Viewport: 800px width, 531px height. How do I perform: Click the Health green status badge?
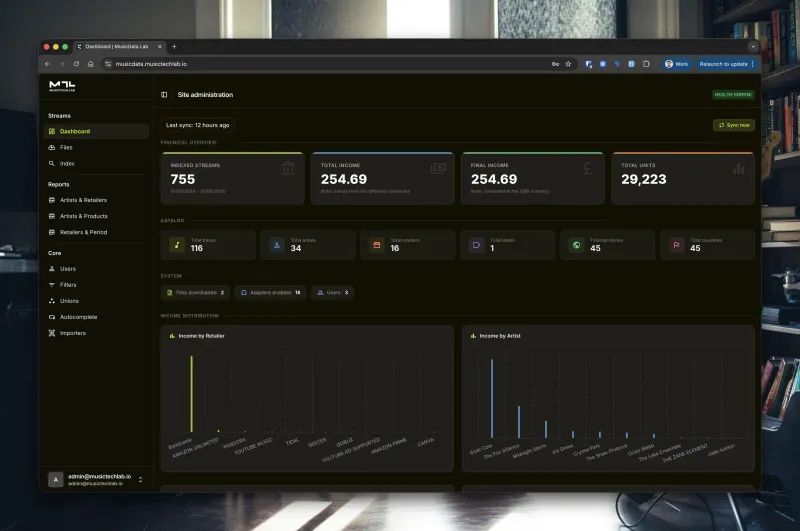click(x=733, y=95)
